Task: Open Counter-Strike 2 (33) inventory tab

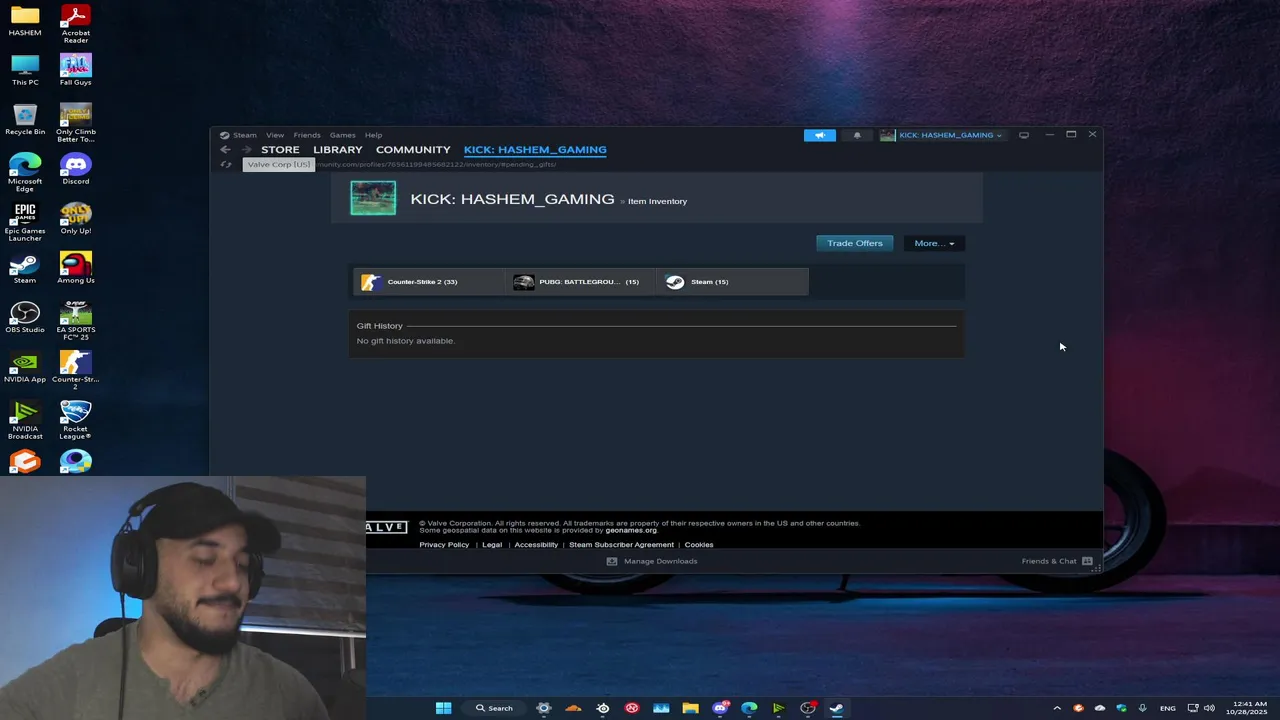Action: coord(431,282)
